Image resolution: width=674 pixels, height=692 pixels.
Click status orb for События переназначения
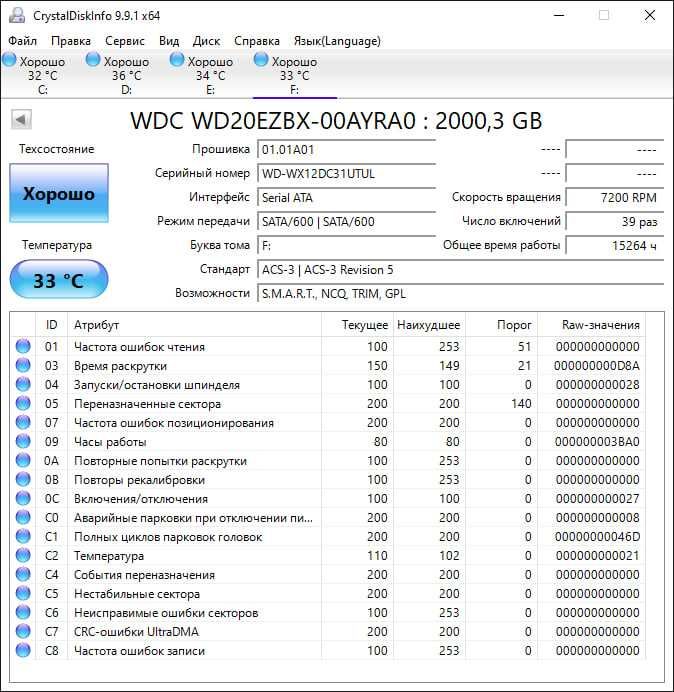coord(23,574)
